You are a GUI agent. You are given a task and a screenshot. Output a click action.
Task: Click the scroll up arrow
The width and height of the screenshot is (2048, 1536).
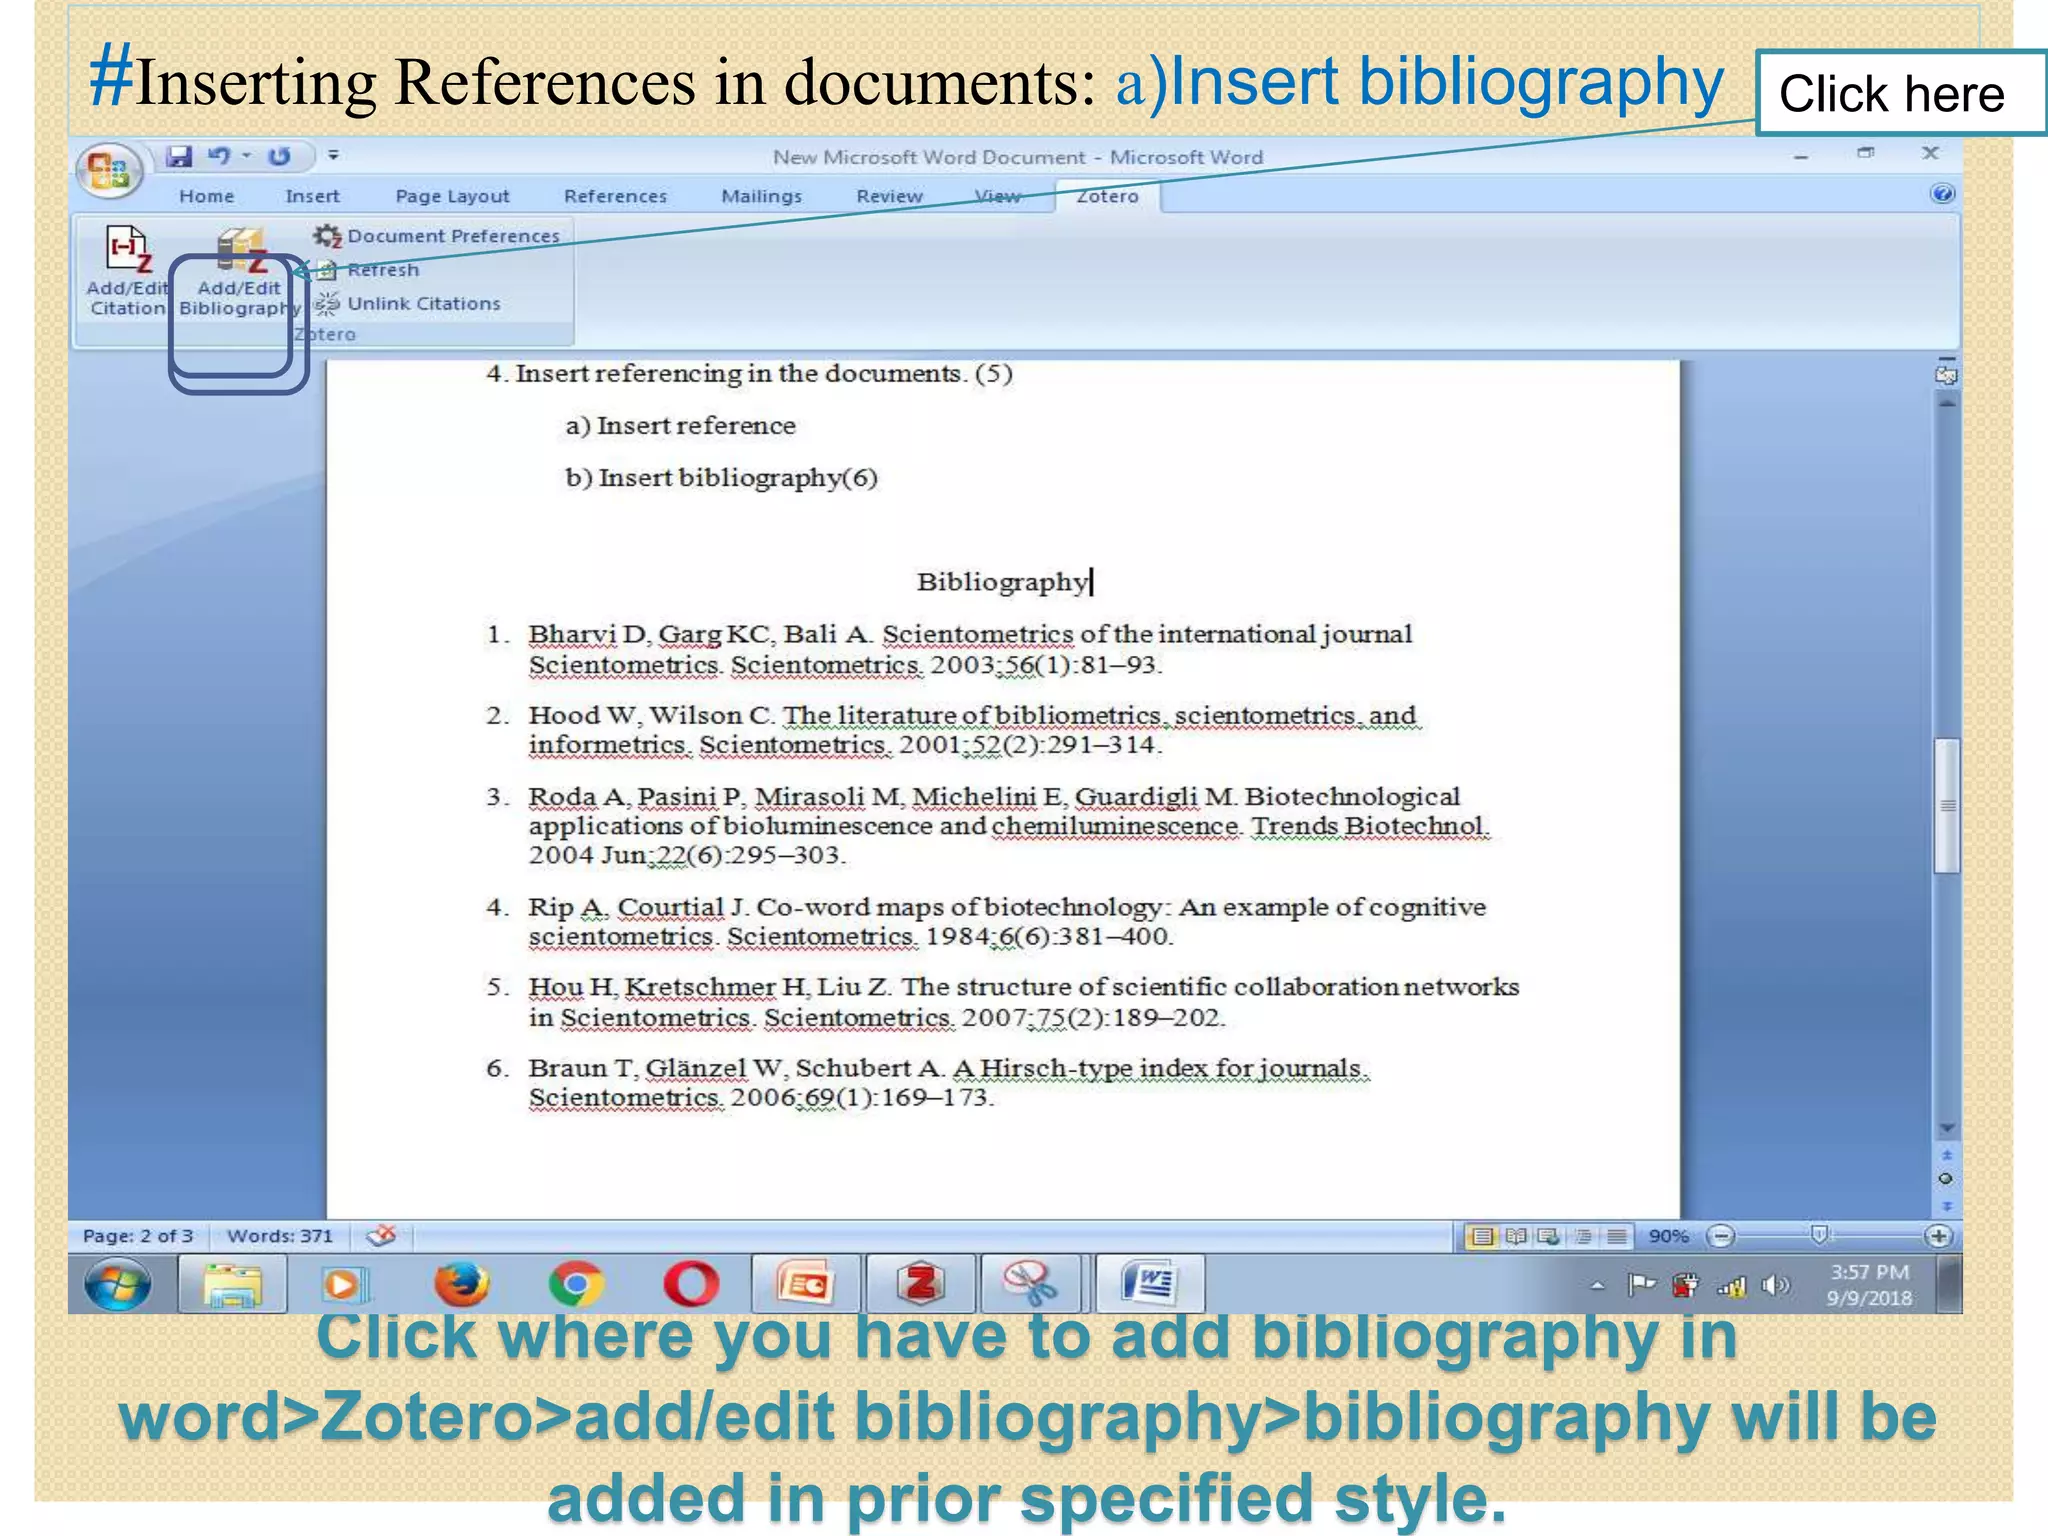(x=1946, y=404)
